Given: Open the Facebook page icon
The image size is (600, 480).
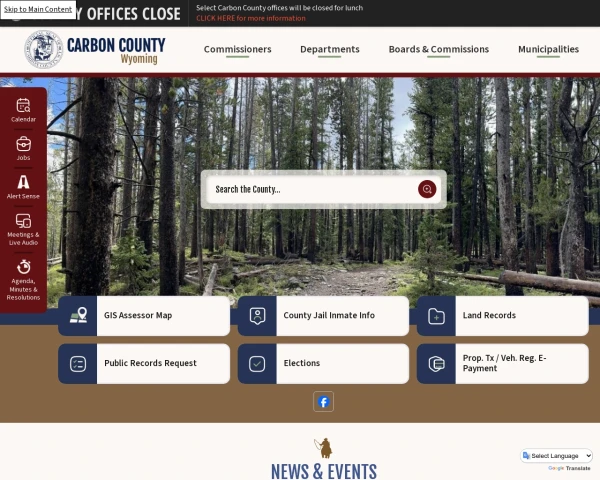Looking at the screenshot, I should (x=323, y=402).
